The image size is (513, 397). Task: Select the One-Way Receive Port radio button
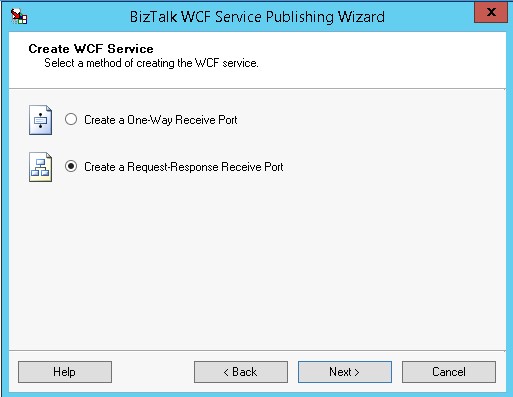[71, 119]
